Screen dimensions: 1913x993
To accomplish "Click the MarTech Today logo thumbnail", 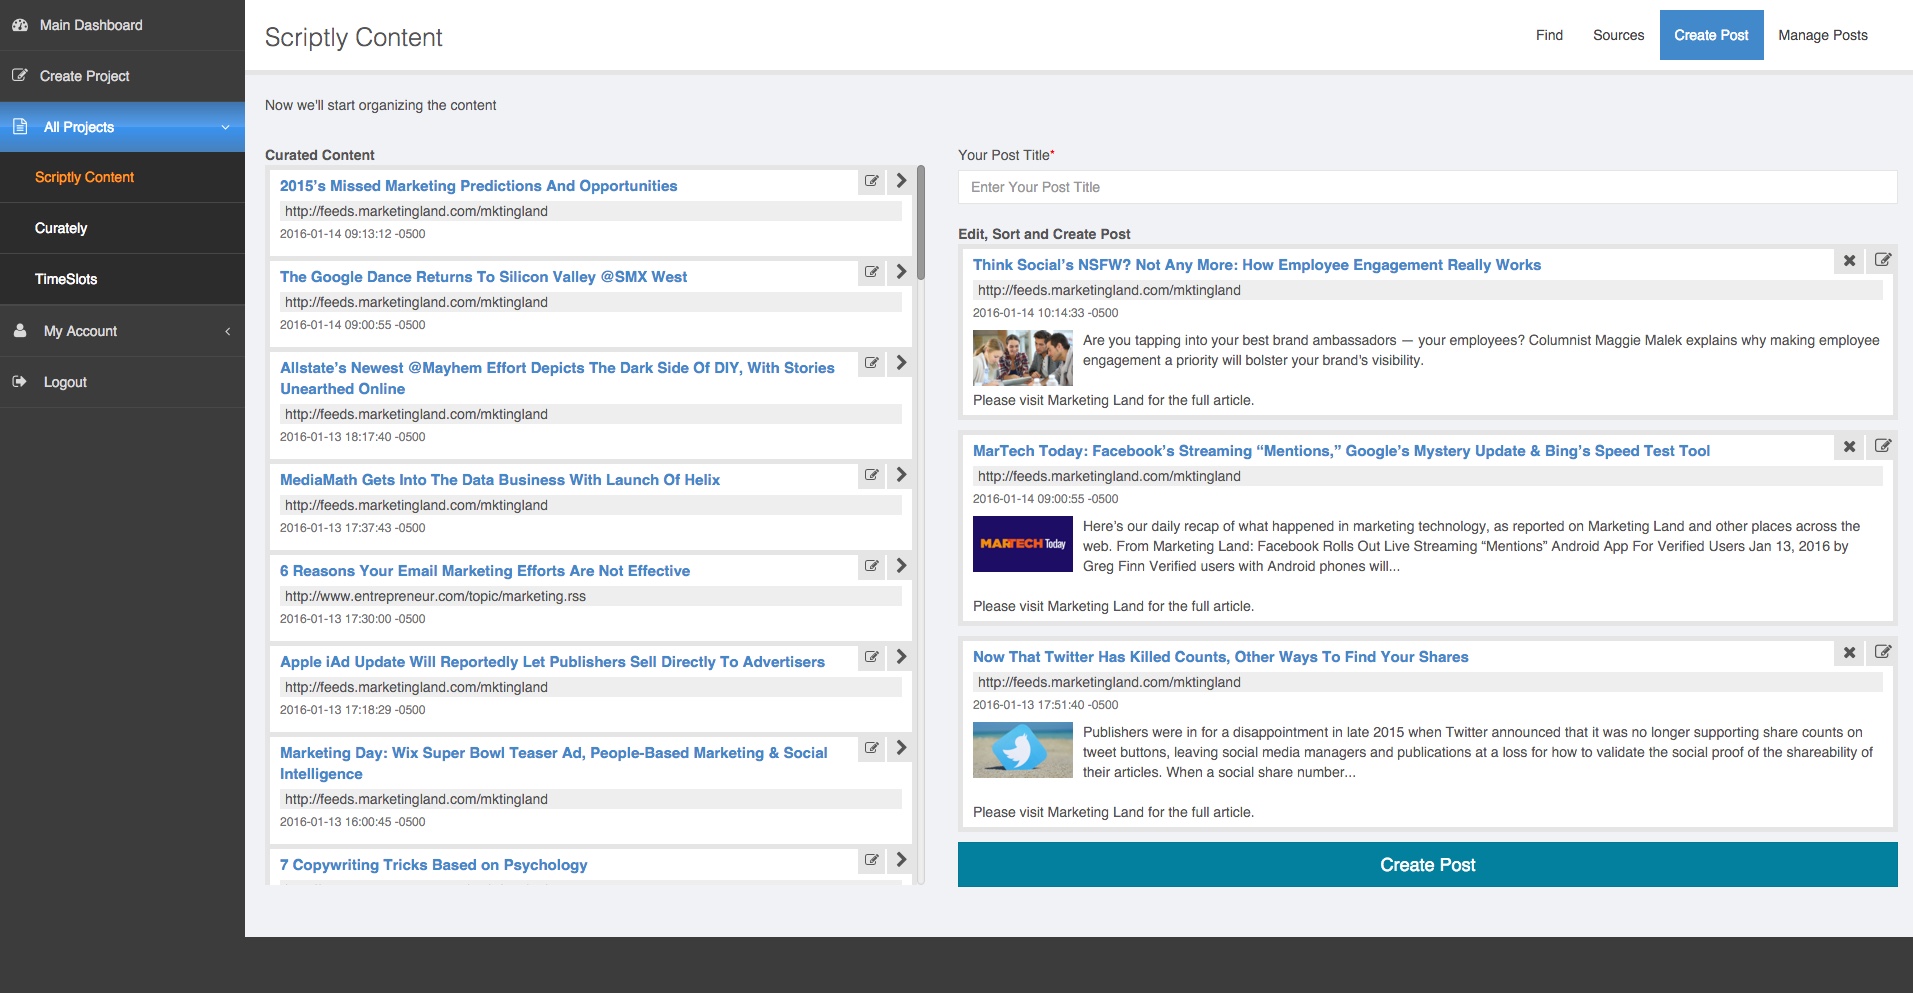I will (1022, 544).
